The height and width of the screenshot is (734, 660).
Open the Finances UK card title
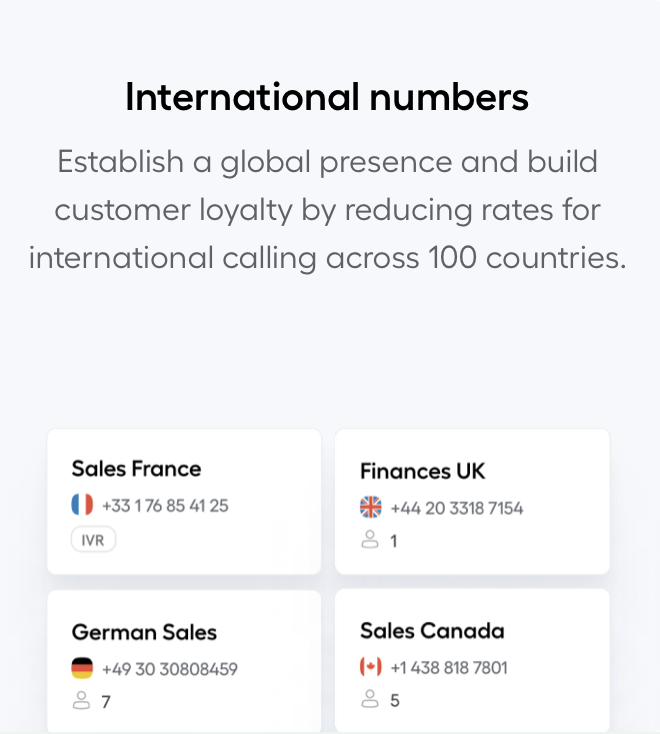(x=423, y=471)
